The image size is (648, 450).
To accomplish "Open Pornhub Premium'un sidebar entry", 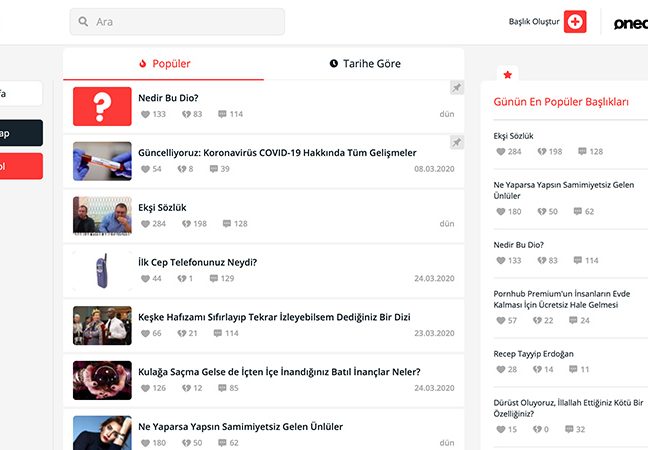I will tap(562, 299).
